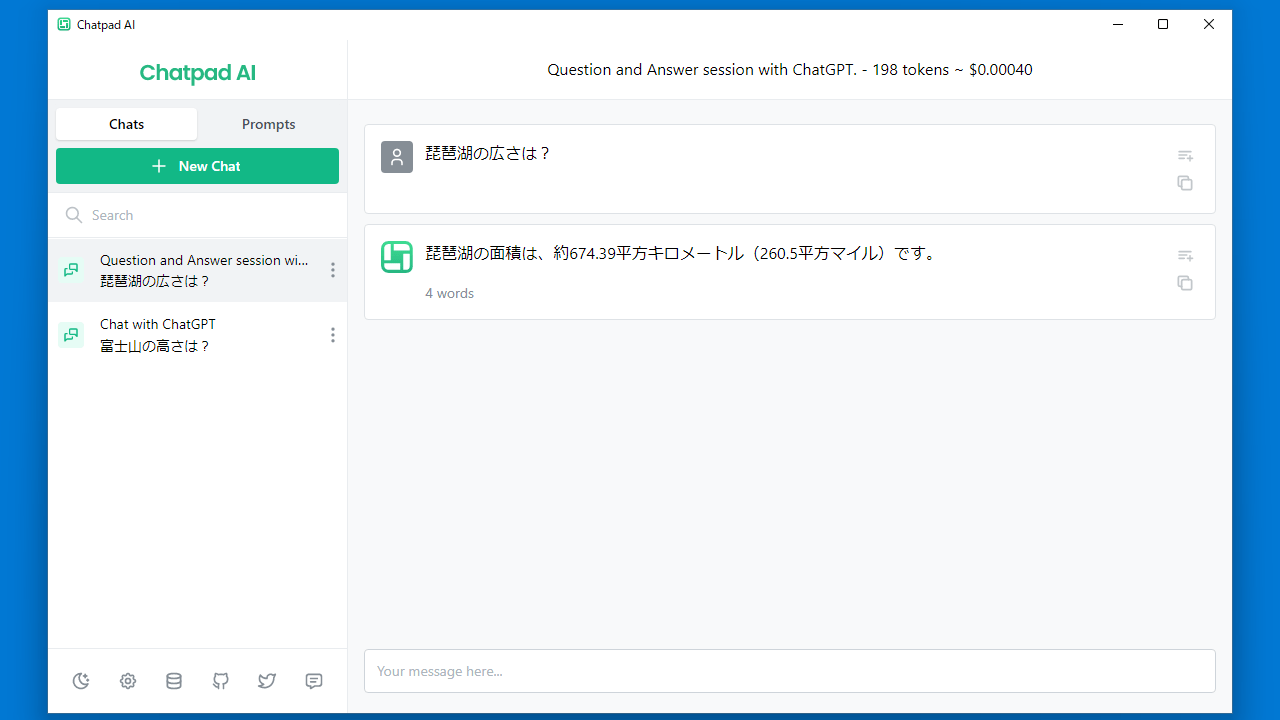The width and height of the screenshot is (1280, 720).
Task: Copy the ChatGPT answer about 674.39平方キロメートル
Action: pyautogui.click(x=1185, y=283)
